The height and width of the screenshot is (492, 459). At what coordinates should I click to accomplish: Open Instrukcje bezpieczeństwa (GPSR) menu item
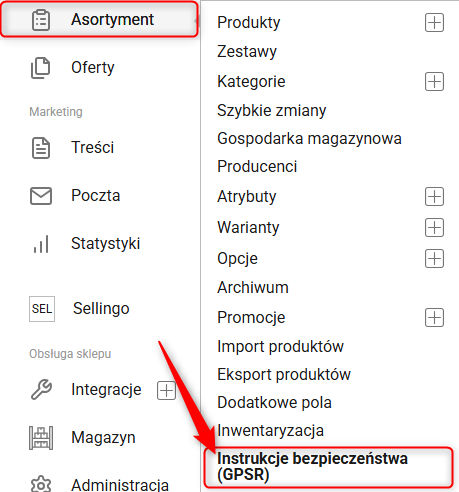(328, 467)
